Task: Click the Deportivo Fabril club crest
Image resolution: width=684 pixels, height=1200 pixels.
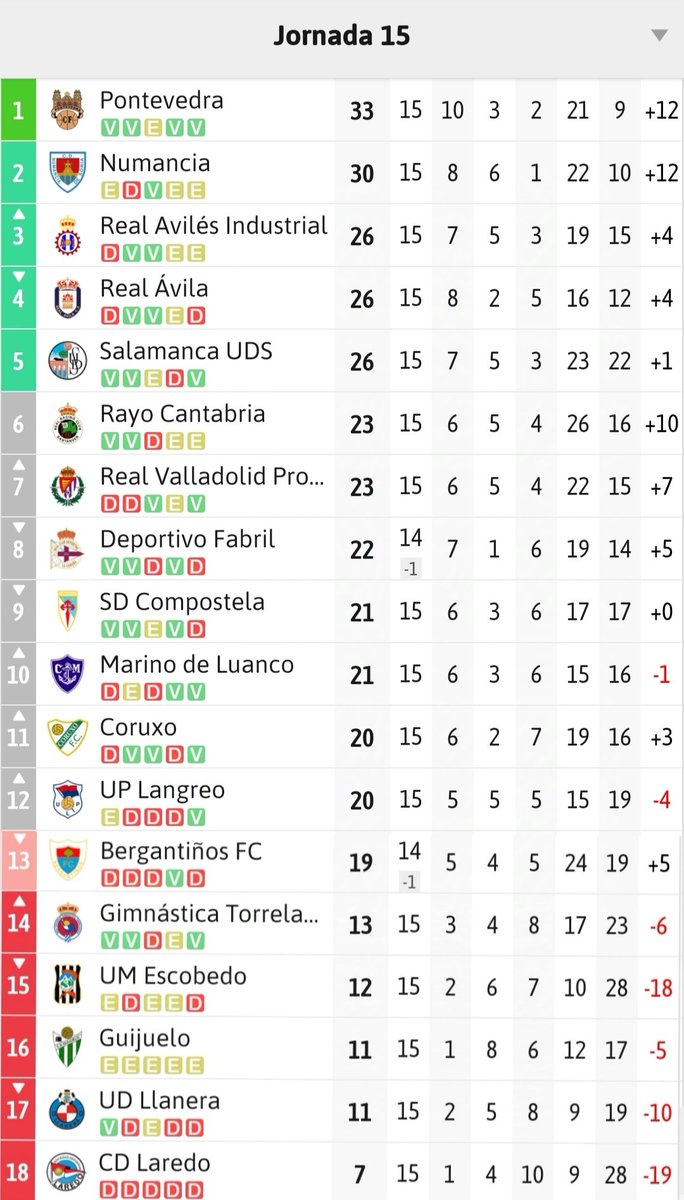Action: tap(68, 548)
